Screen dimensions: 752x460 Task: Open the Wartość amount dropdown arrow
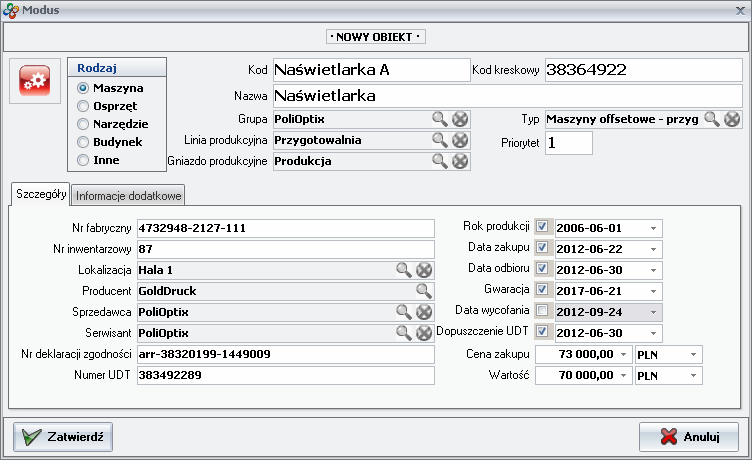tap(623, 376)
